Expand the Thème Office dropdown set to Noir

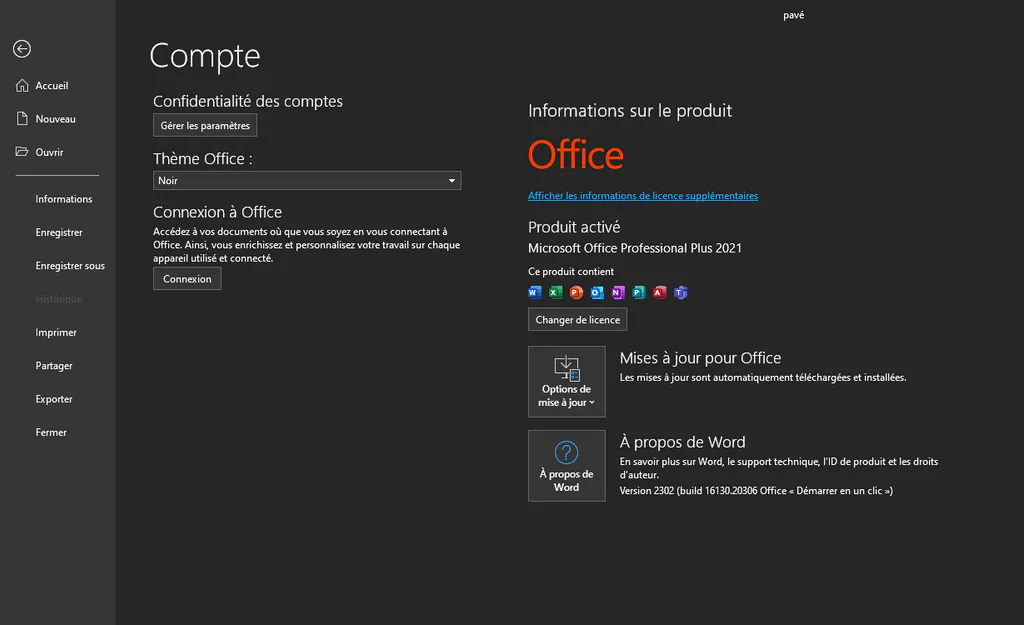(307, 180)
